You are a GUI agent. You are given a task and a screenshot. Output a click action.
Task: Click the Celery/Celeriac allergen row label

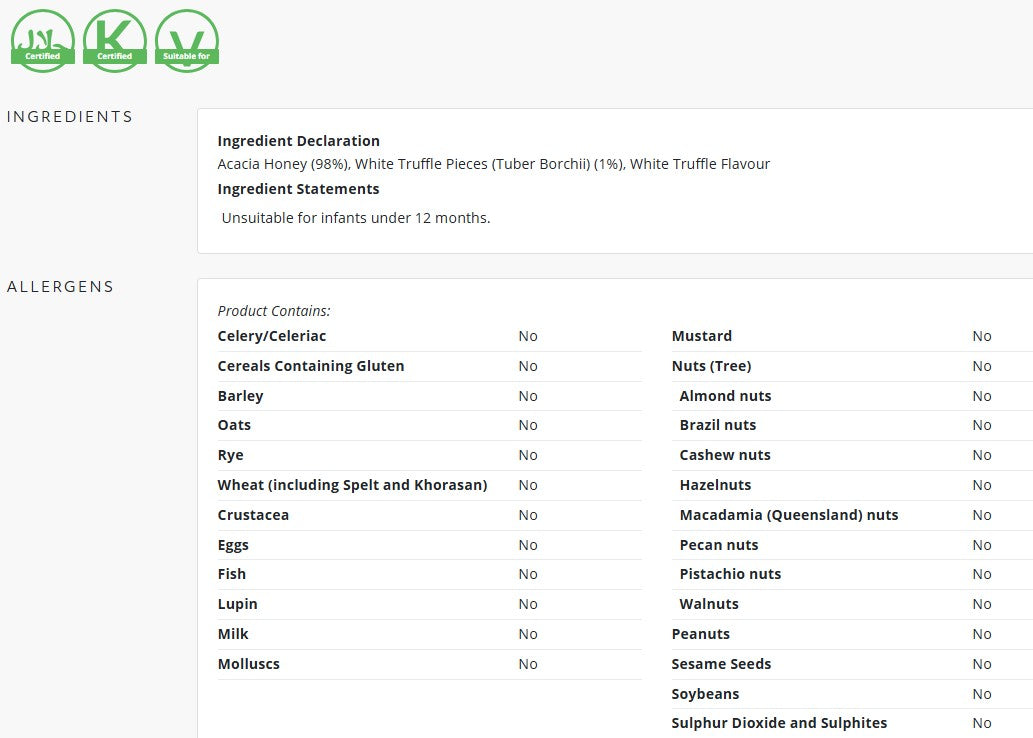coord(272,336)
